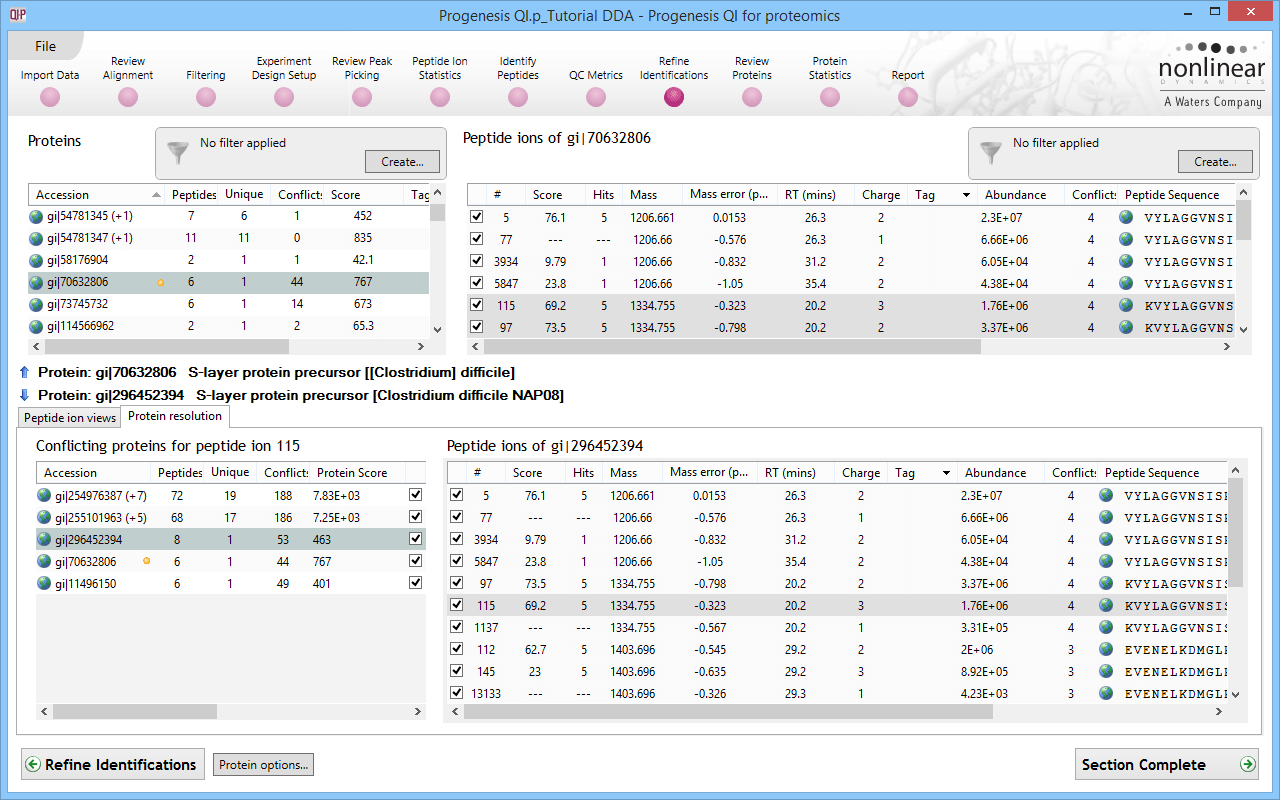The width and height of the screenshot is (1280, 800).
Task: Toggle checkbox for conflicting protein gi|255101963 (+5)
Action: 416,517
